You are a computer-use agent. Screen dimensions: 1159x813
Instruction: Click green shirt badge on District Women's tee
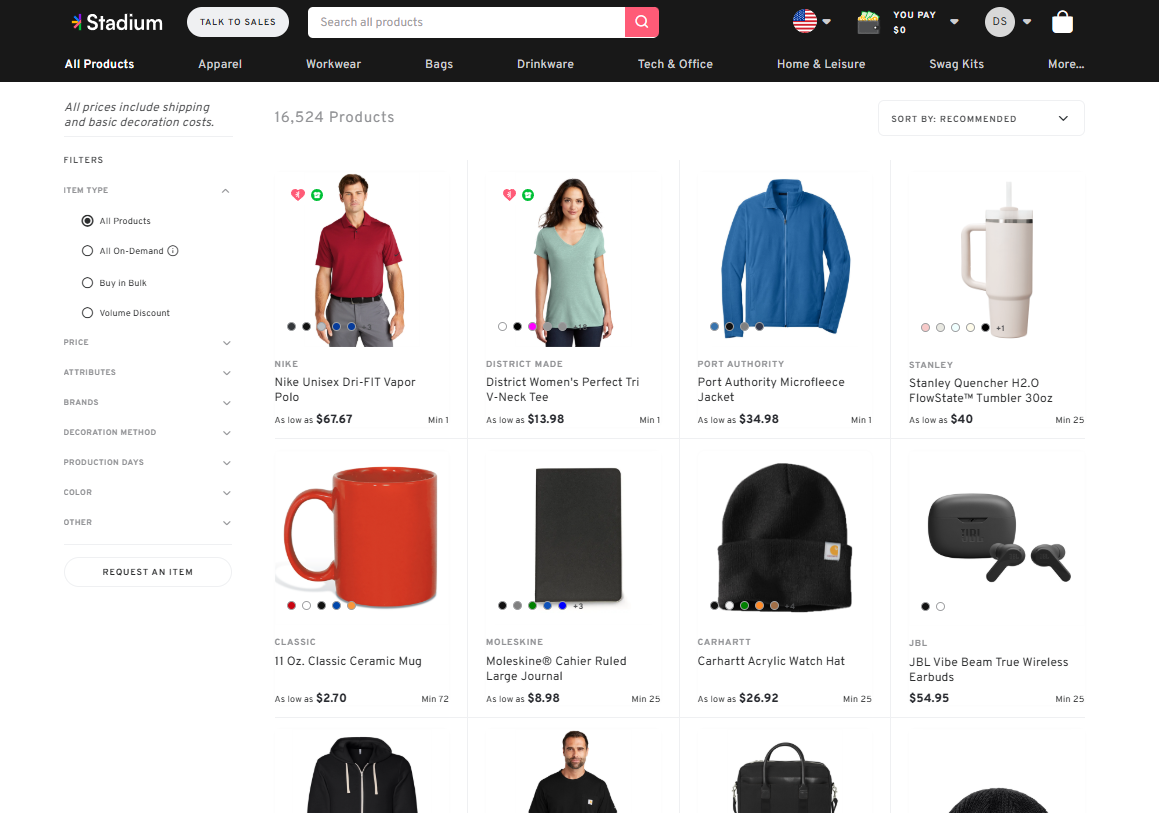[x=528, y=194]
